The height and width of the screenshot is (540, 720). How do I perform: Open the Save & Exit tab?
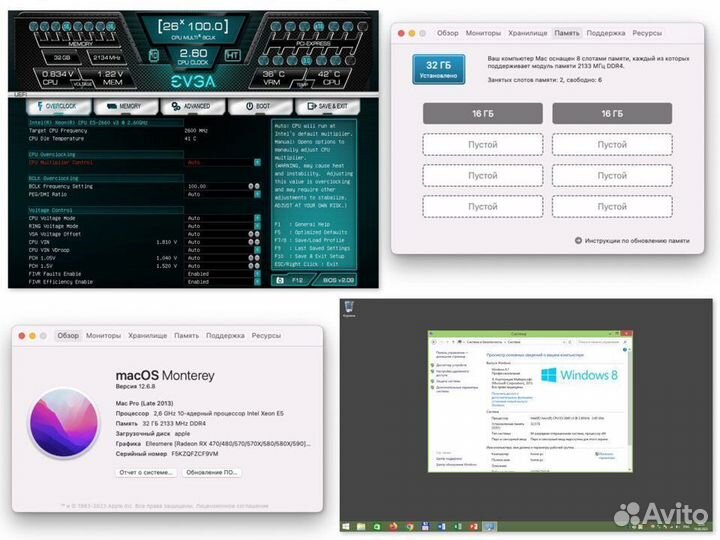pos(326,106)
